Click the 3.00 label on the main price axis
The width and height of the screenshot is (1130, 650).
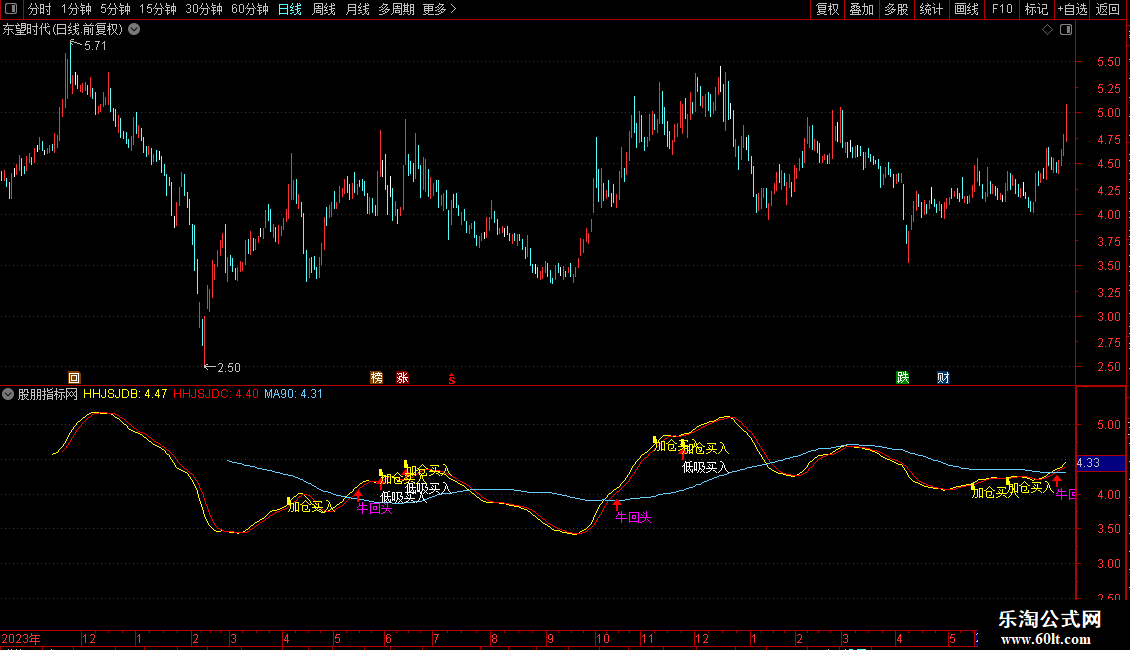[1108, 316]
